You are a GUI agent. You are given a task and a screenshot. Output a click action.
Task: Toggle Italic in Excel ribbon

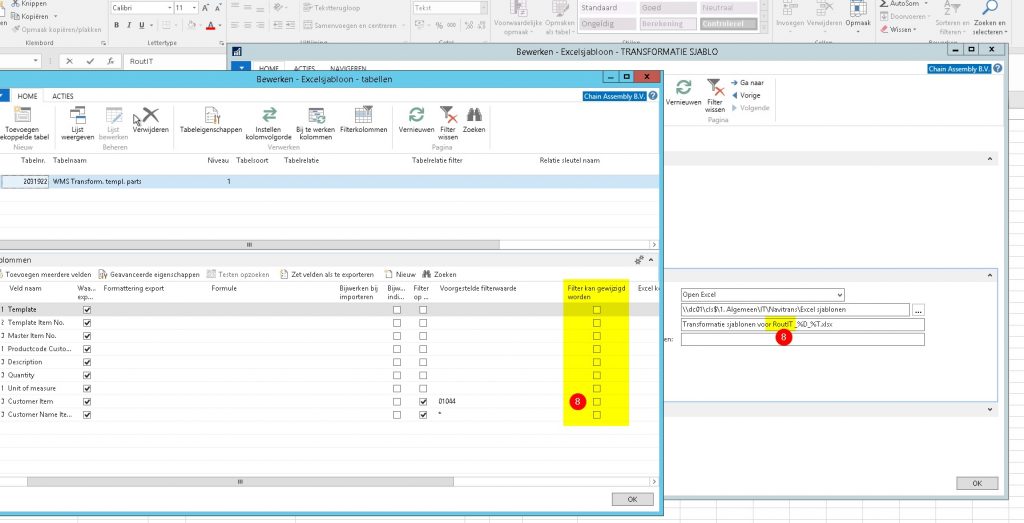point(129,25)
